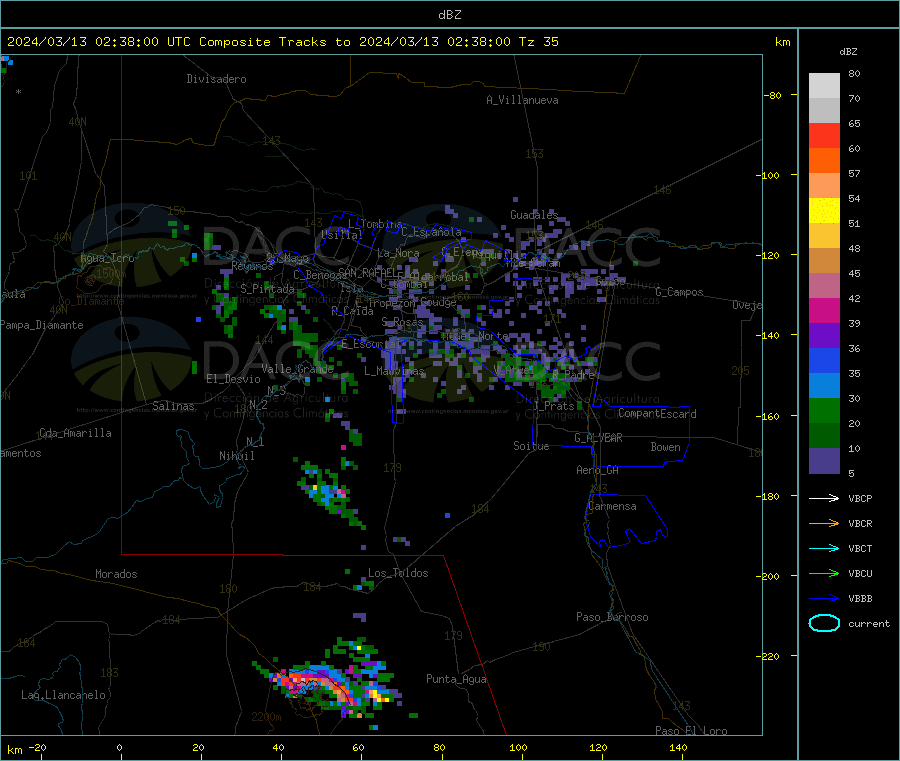Select the magenta swatch in dBZ scale

click(824, 310)
